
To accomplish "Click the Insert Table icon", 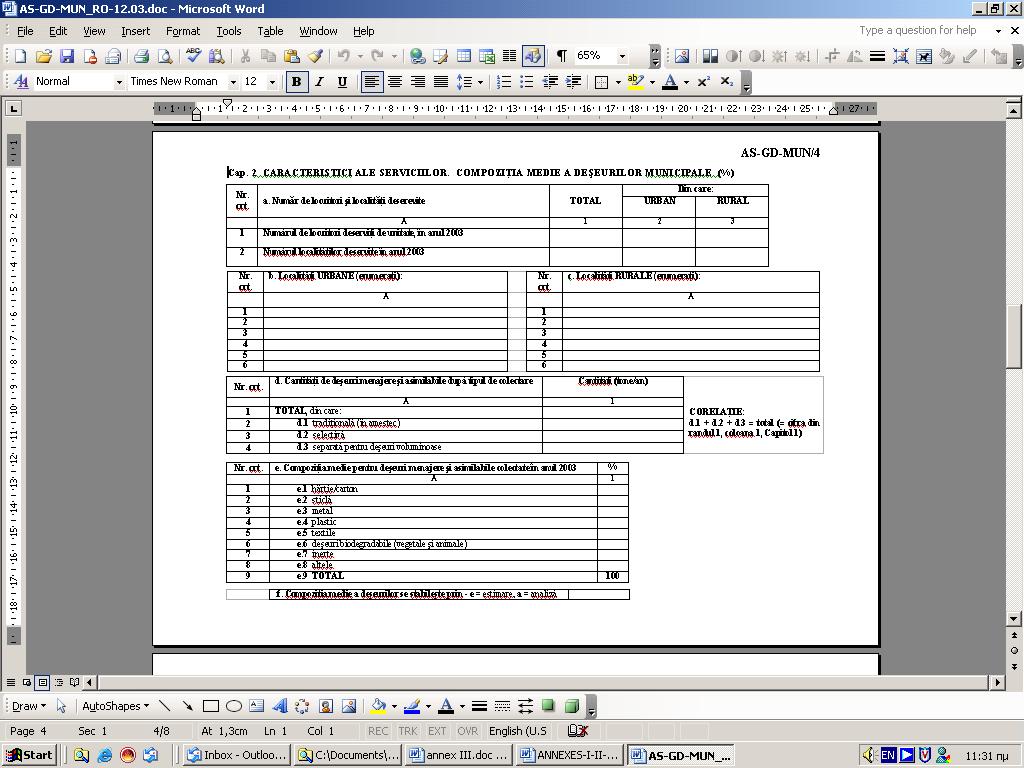I will pyautogui.click(x=464, y=56).
